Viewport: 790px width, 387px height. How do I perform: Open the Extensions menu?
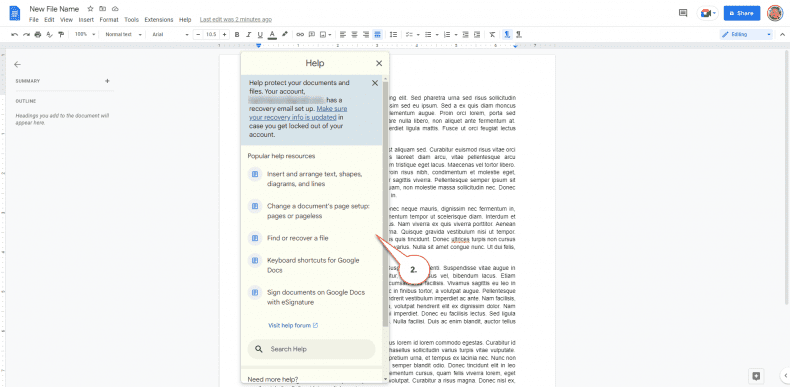tap(159, 20)
